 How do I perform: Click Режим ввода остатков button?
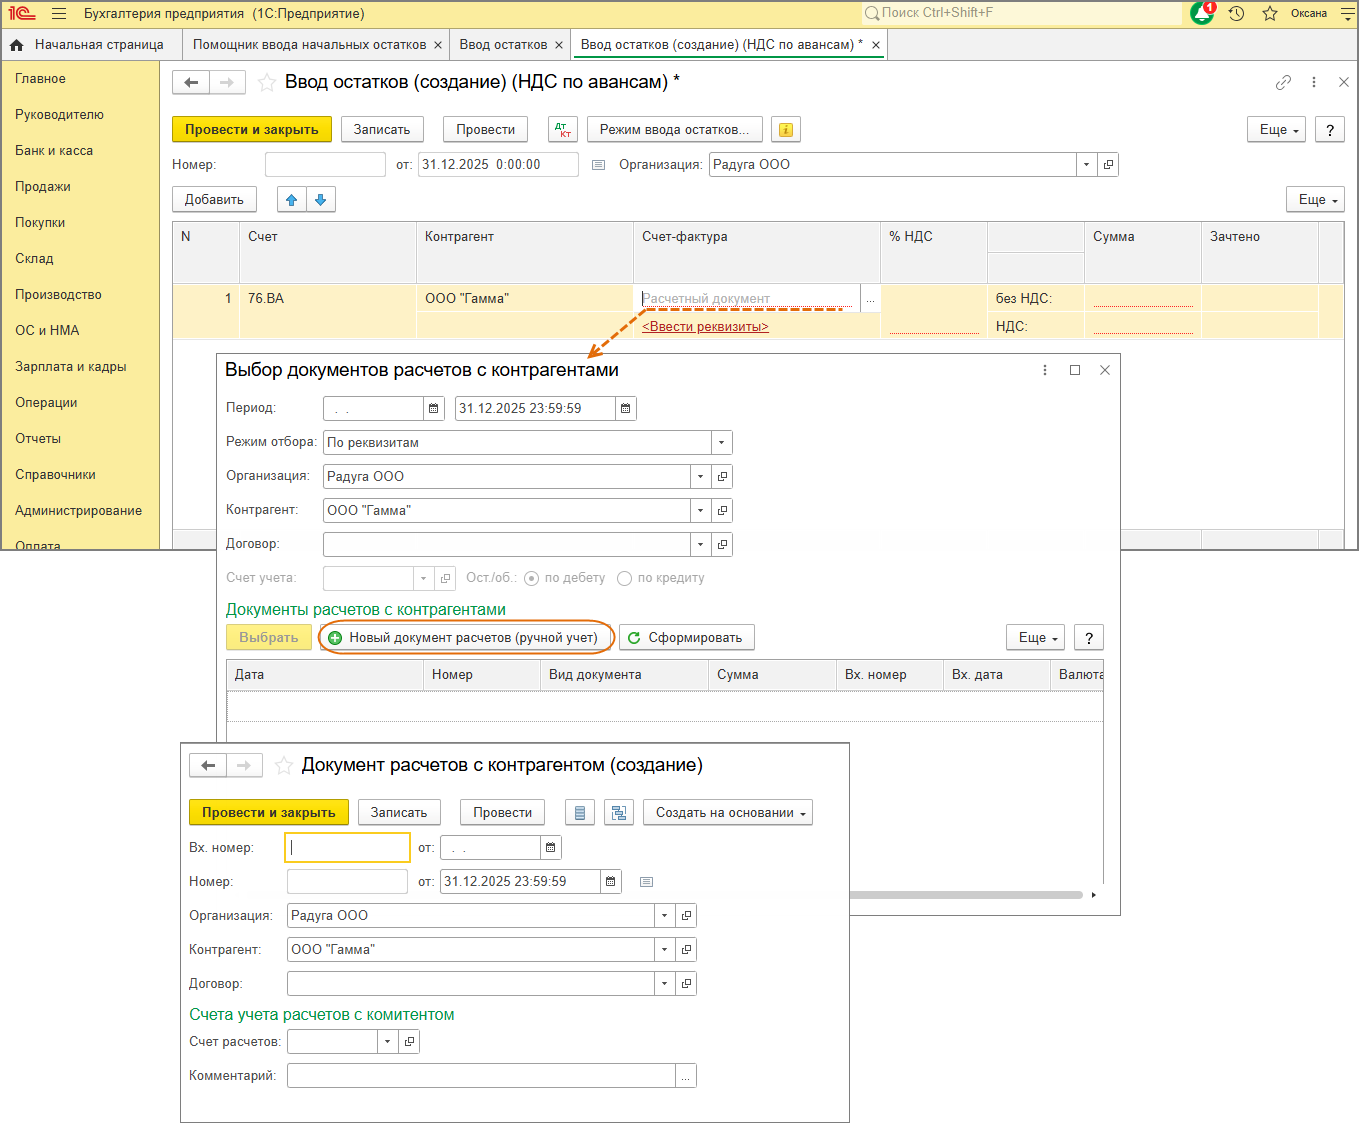coord(675,130)
